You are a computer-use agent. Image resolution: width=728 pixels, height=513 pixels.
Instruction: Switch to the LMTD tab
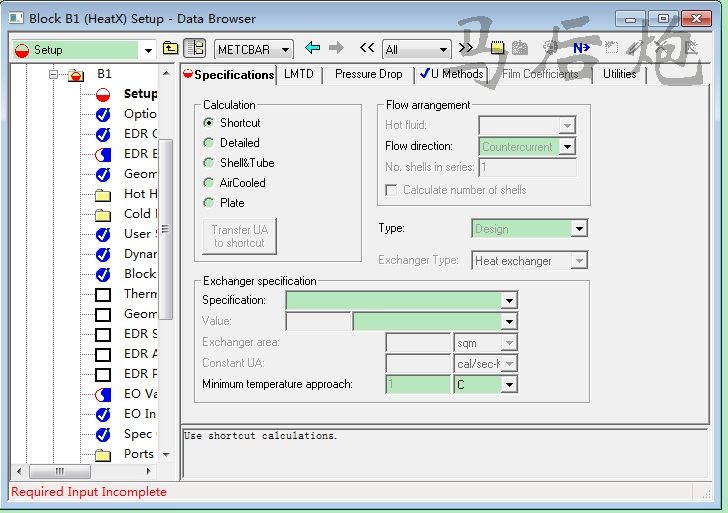point(298,75)
